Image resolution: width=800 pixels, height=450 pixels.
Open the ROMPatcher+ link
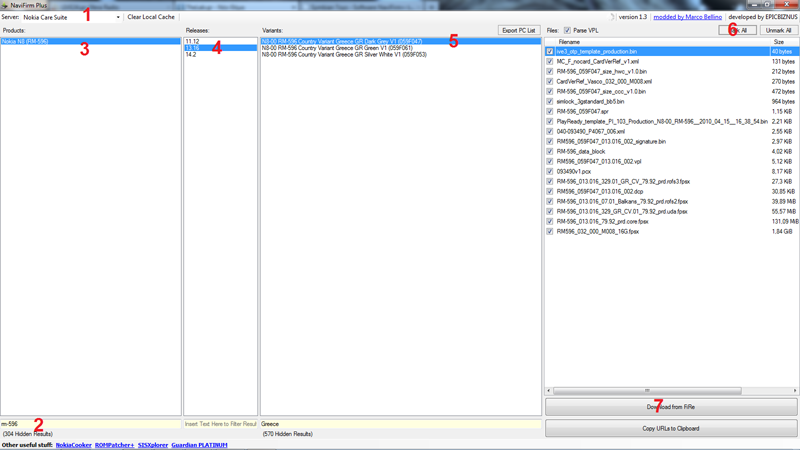point(115,445)
